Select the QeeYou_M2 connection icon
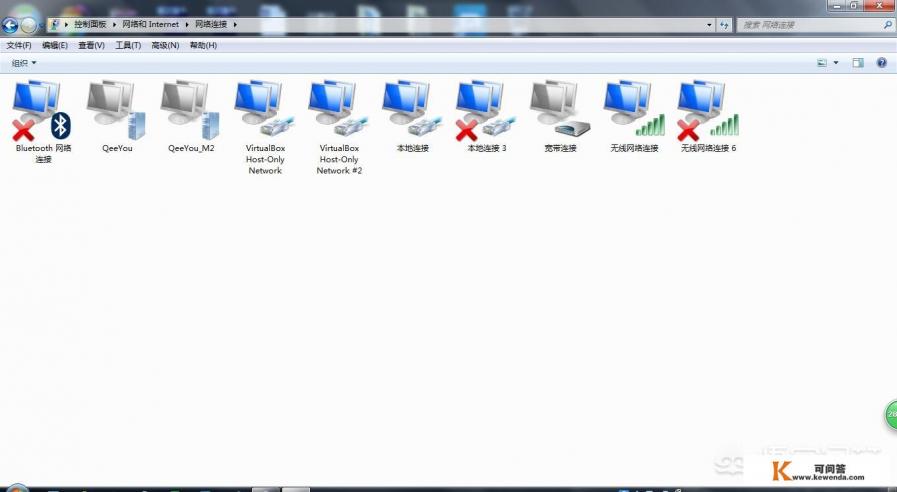Image resolution: width=897 pixels, height=492 pixels. point(190,112)
